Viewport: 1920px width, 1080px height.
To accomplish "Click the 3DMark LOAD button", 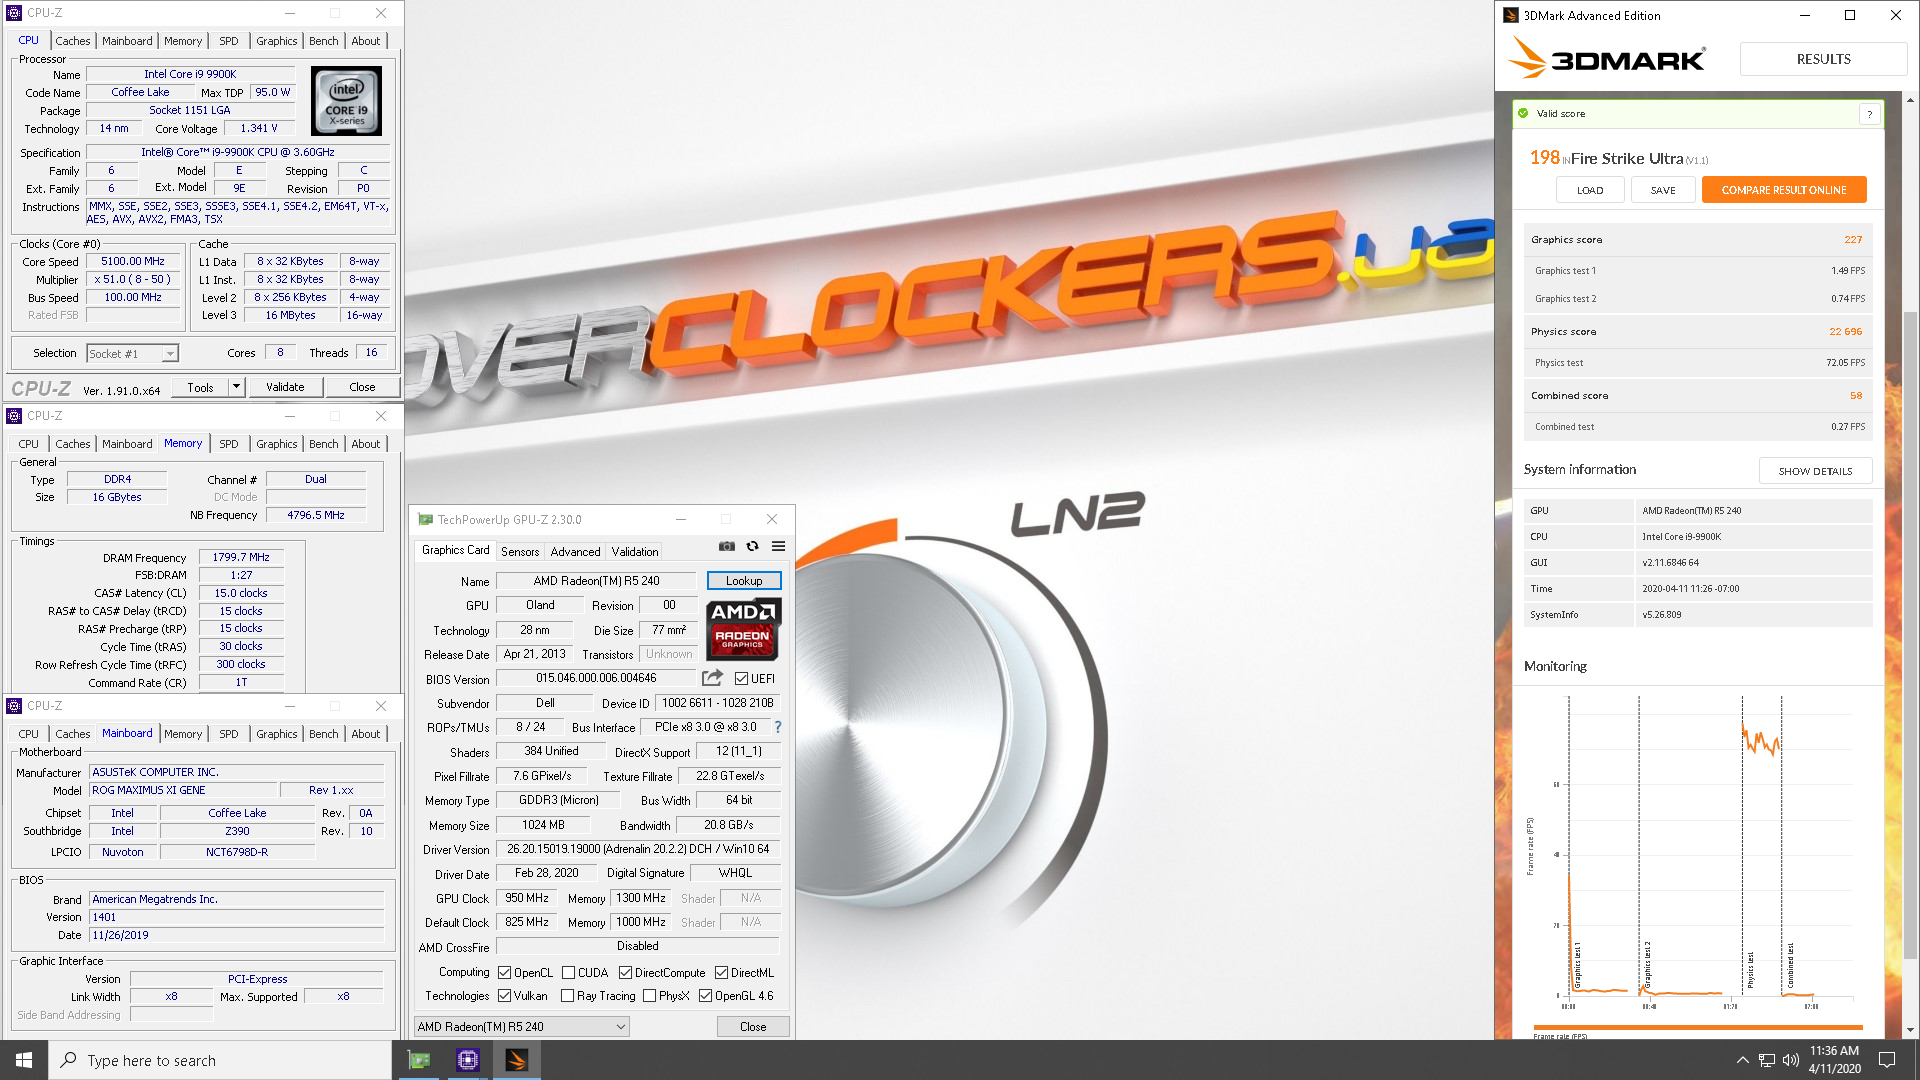I will point(1590,190).
